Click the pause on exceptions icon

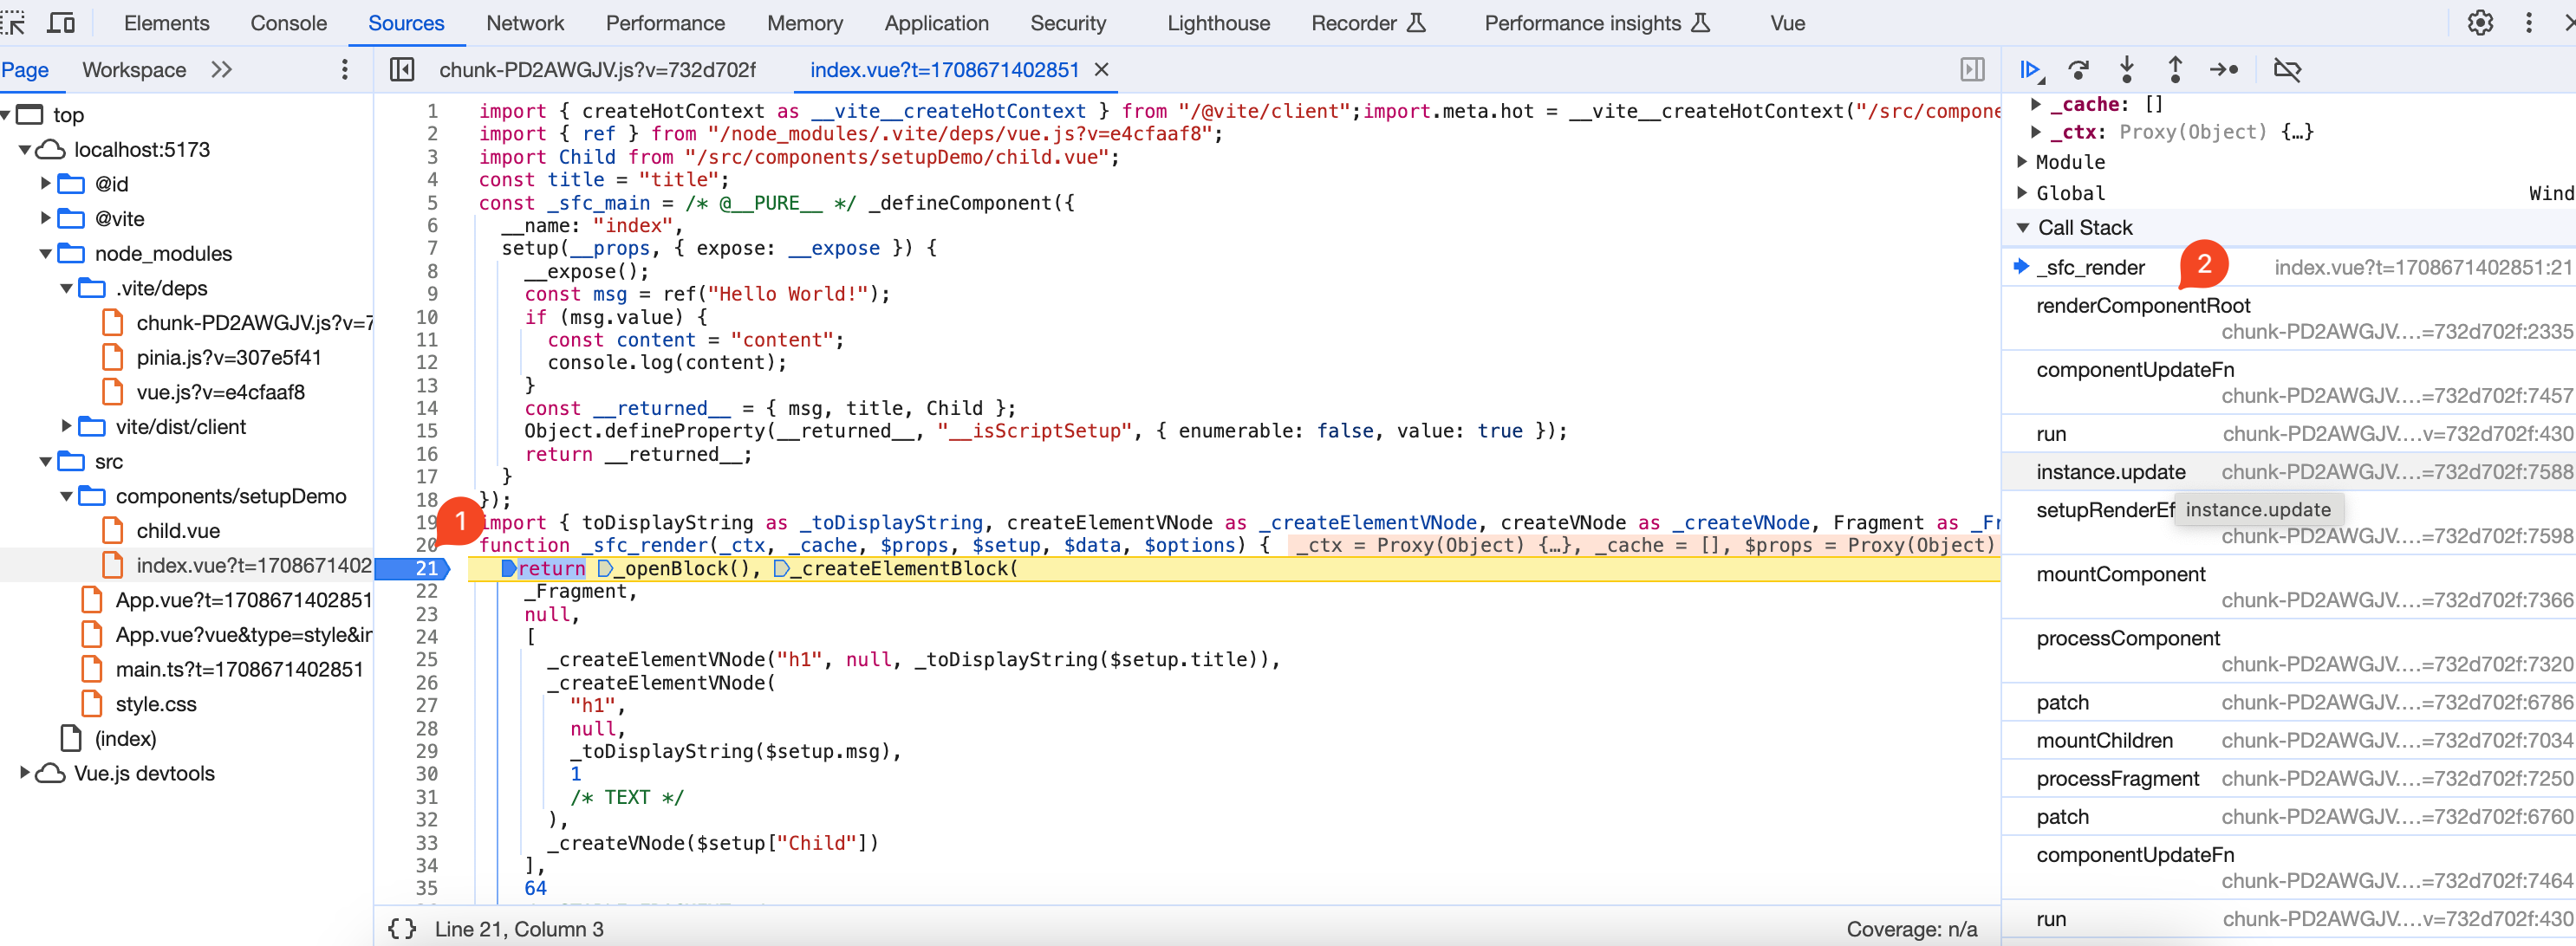(2290, 68)
